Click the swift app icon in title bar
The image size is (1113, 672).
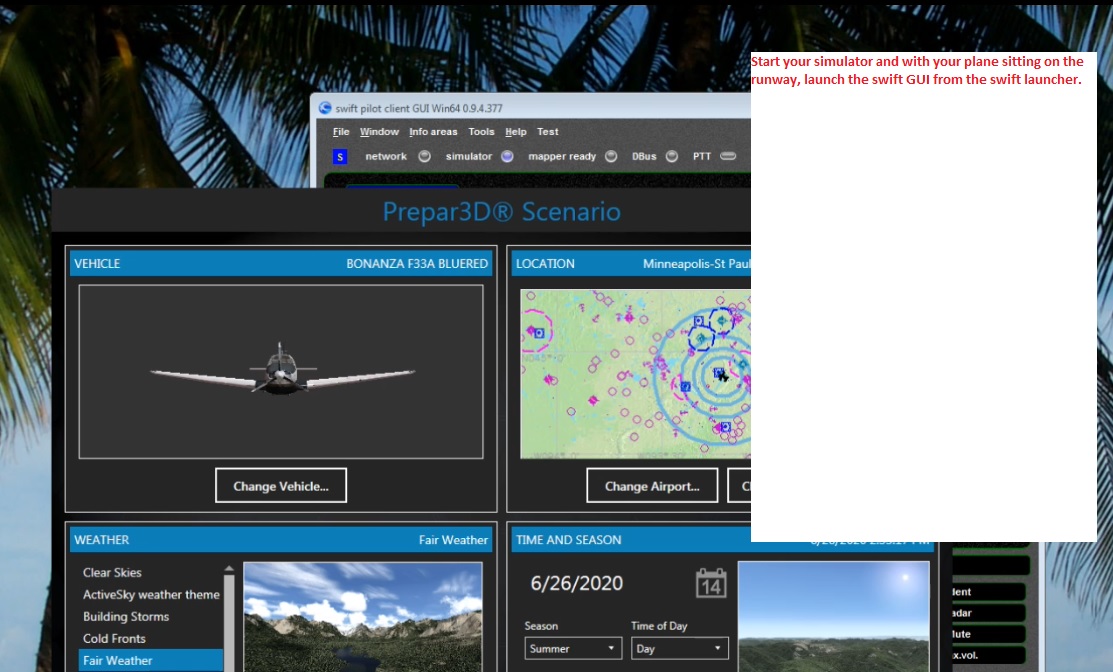coord(325,108)
